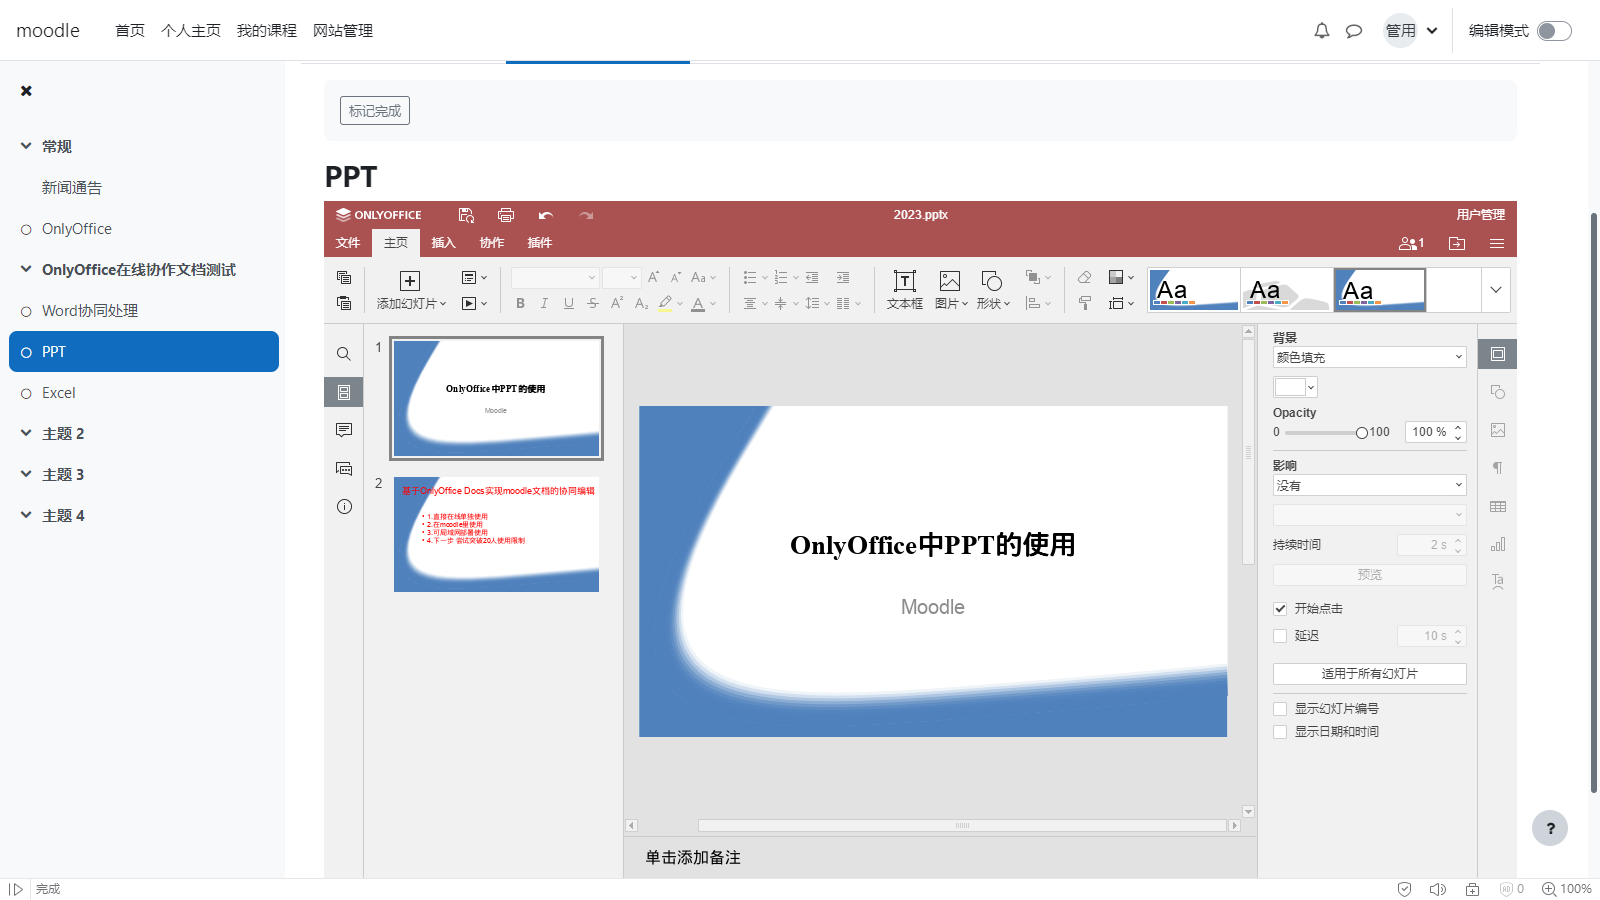Expand the 主题 3 section
This screenshot has width=1600, height=900.
26,474
